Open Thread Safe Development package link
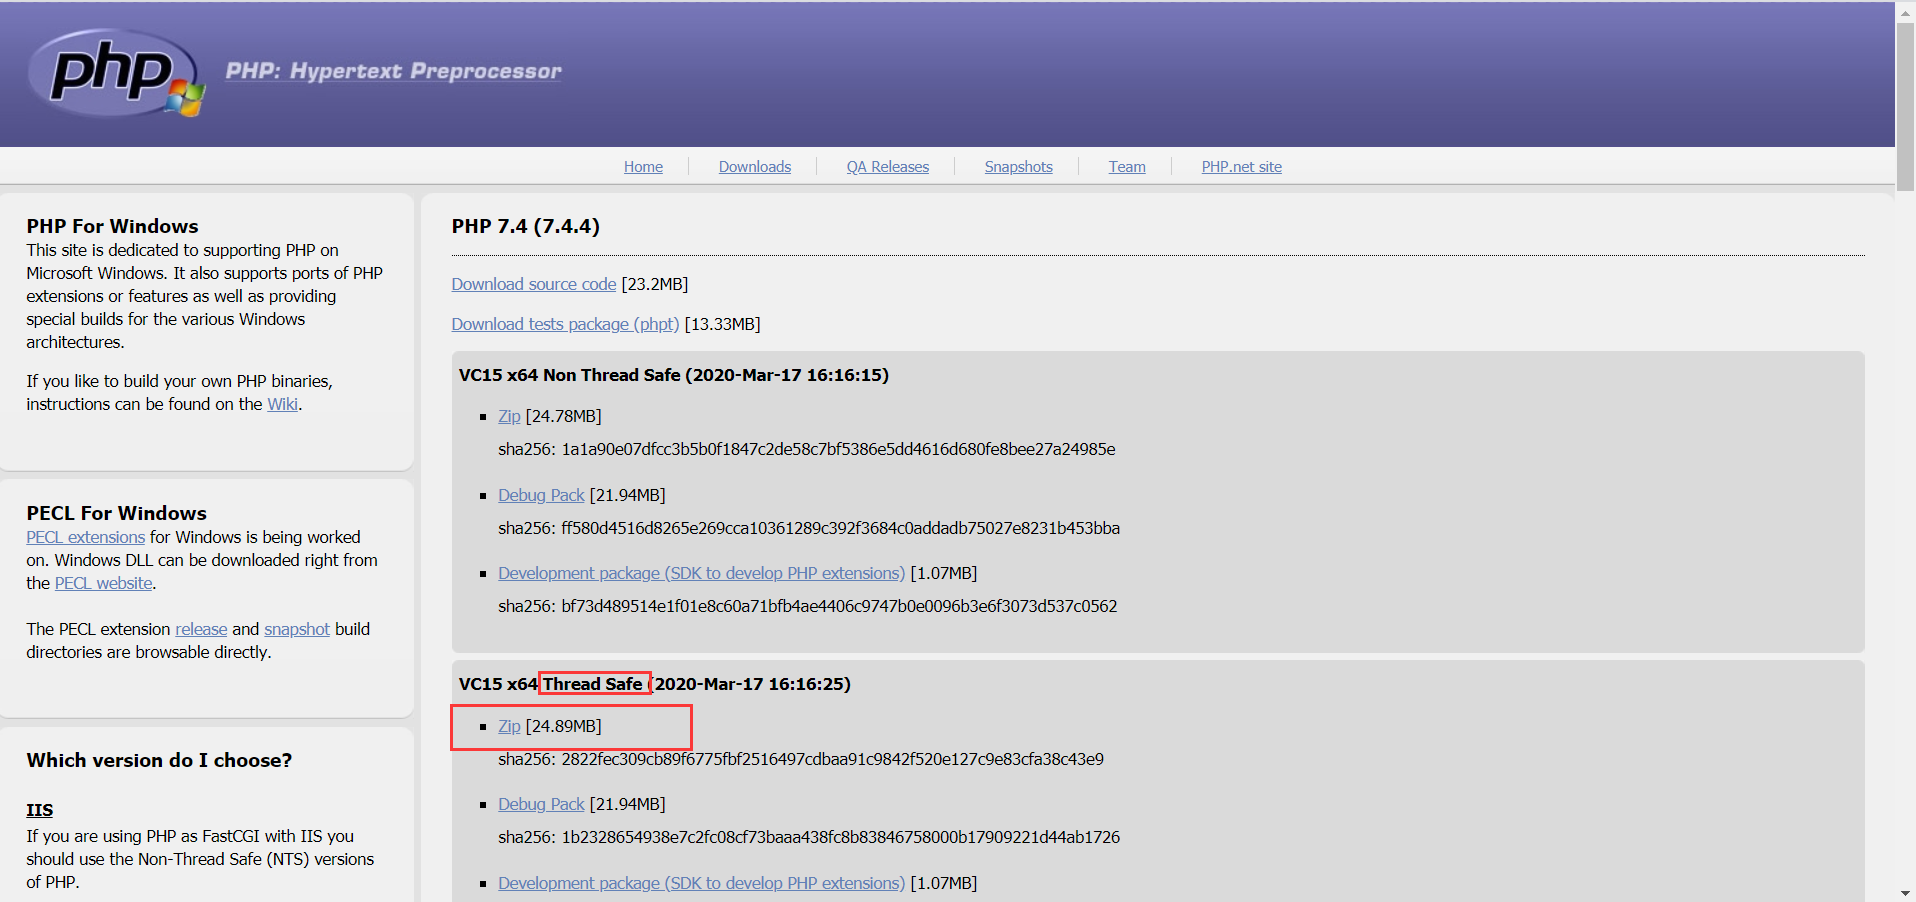 [x=701, y=883]
